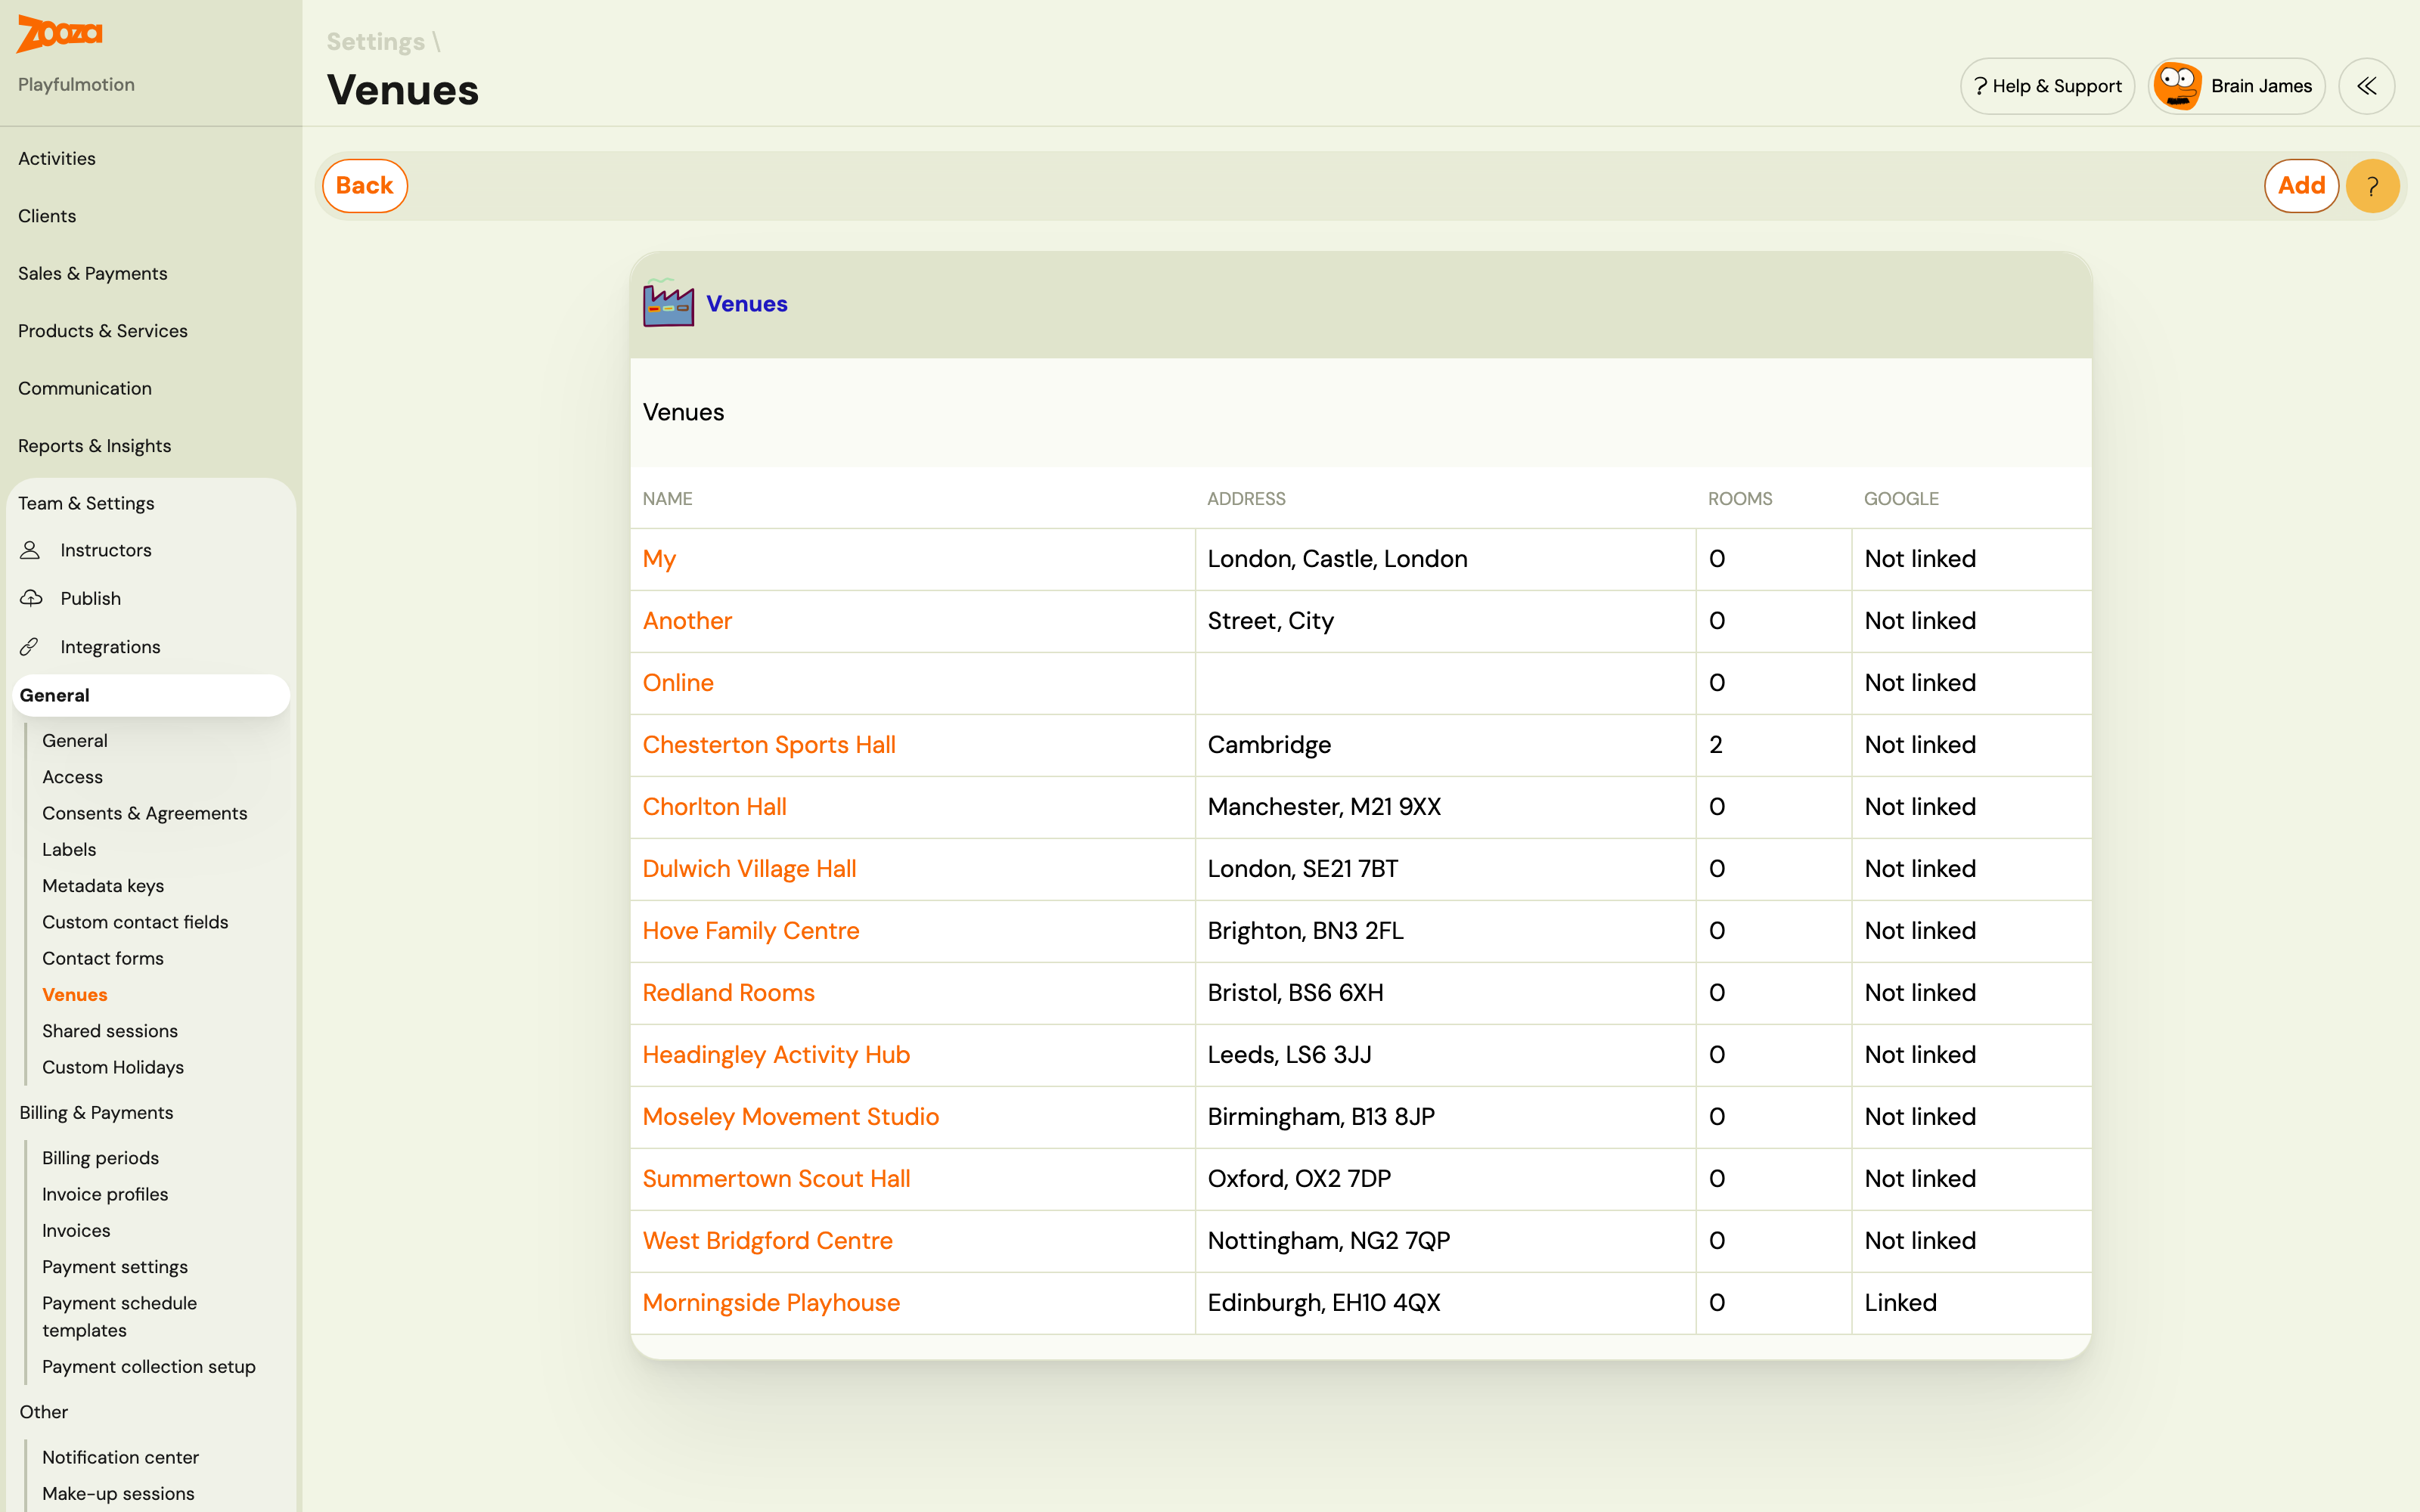
Task: Click the Integrations link icon
Action: click(x=30, y=647)
